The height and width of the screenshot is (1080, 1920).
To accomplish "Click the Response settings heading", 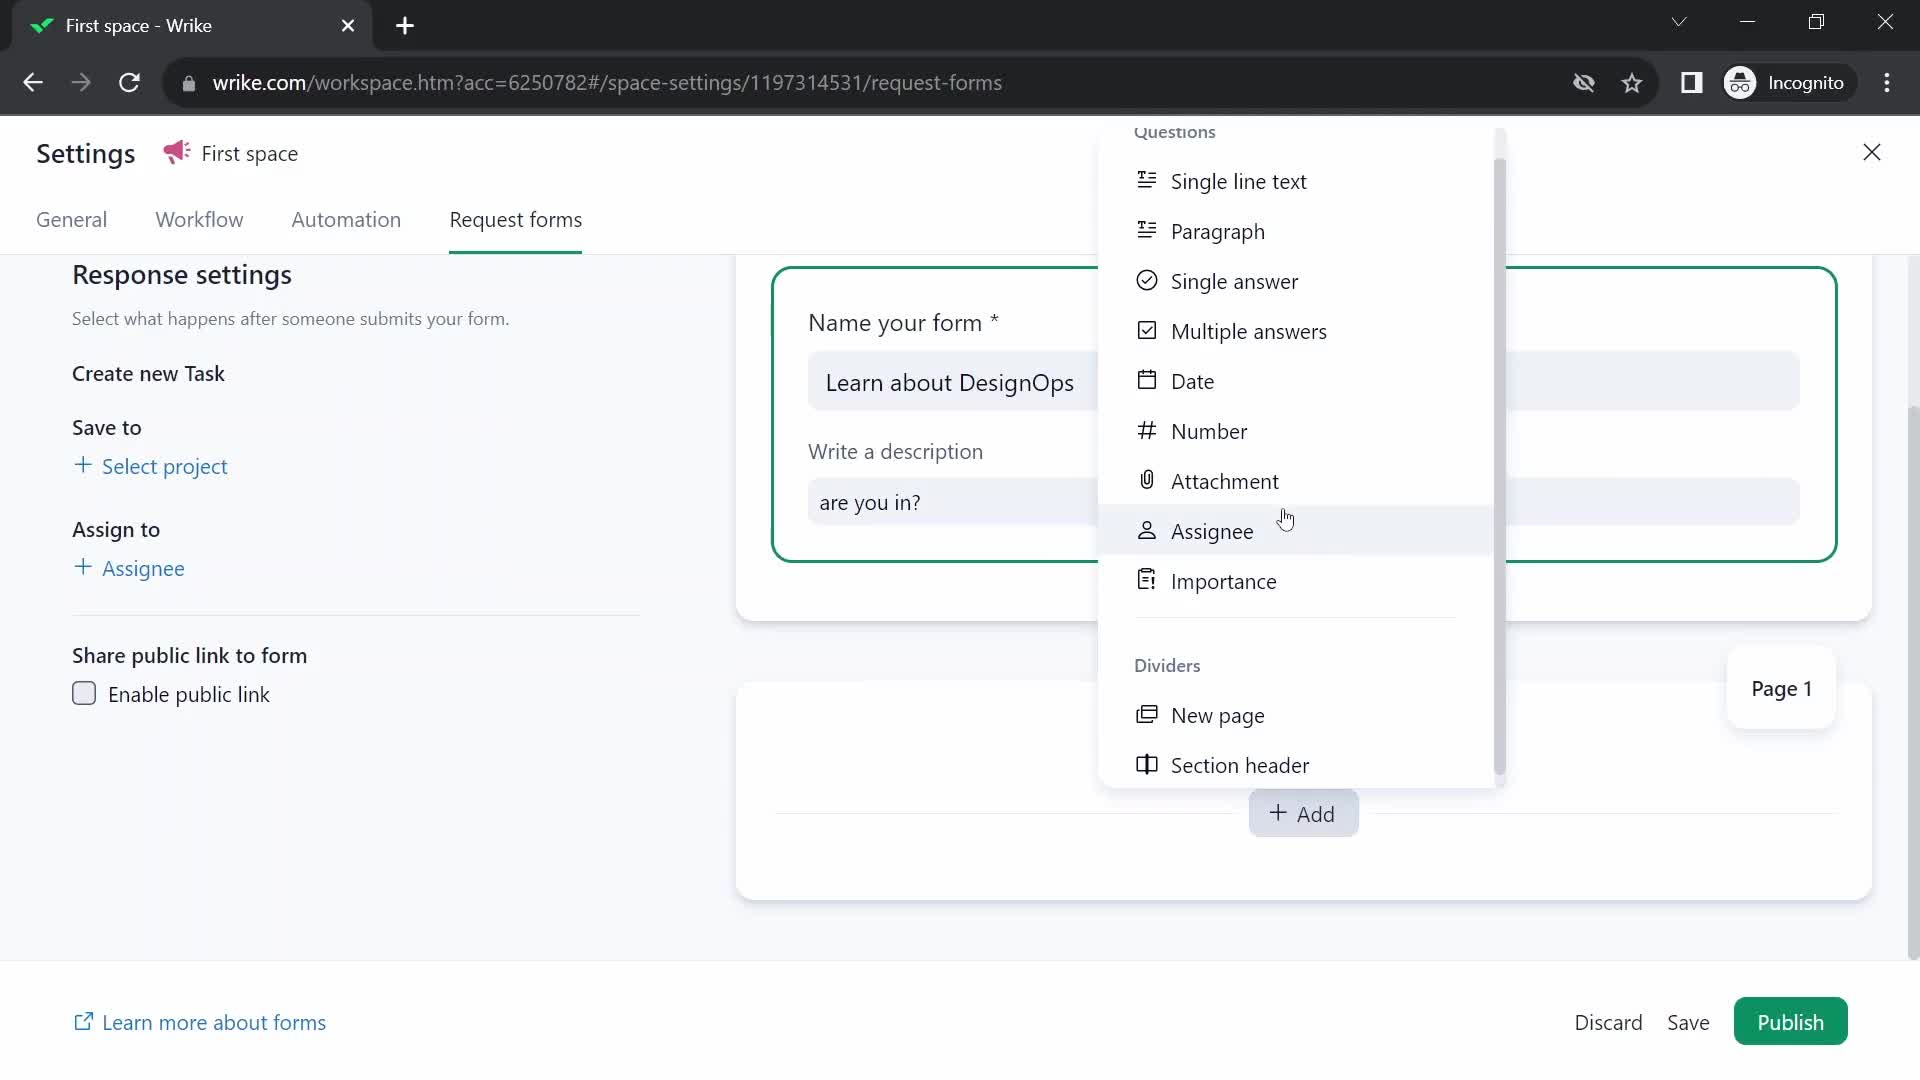I will 182,275.
